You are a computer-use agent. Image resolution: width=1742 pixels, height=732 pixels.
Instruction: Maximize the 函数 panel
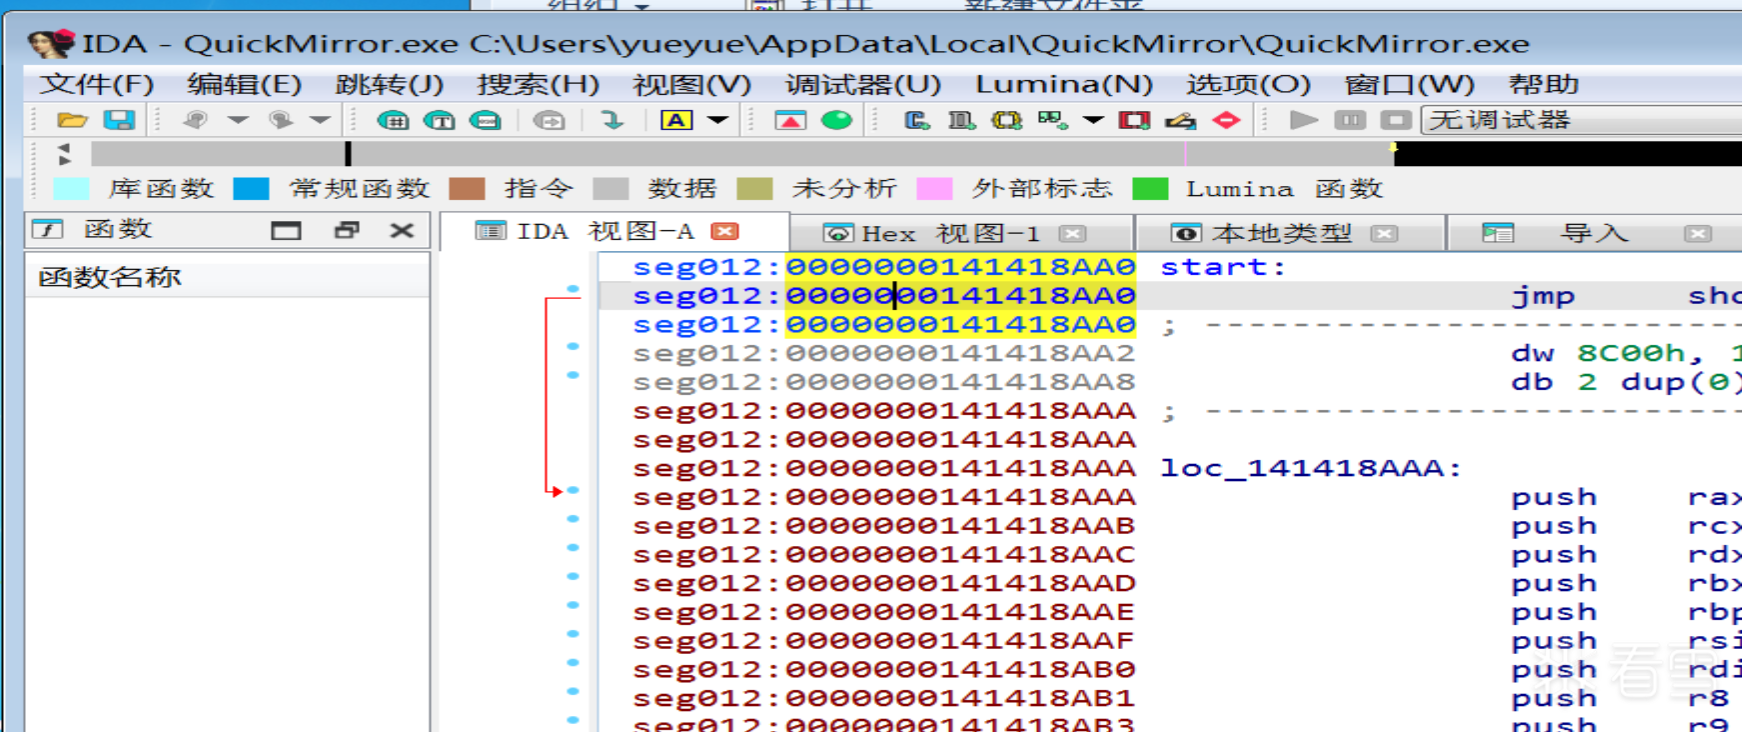point(286,231)
